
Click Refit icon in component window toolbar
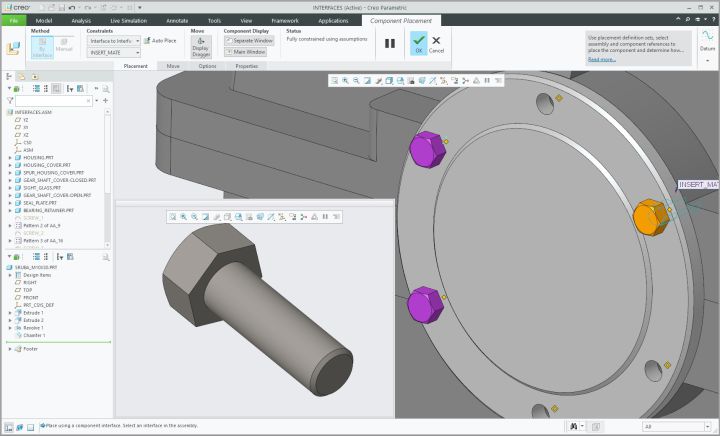click(x=173, y=217)
